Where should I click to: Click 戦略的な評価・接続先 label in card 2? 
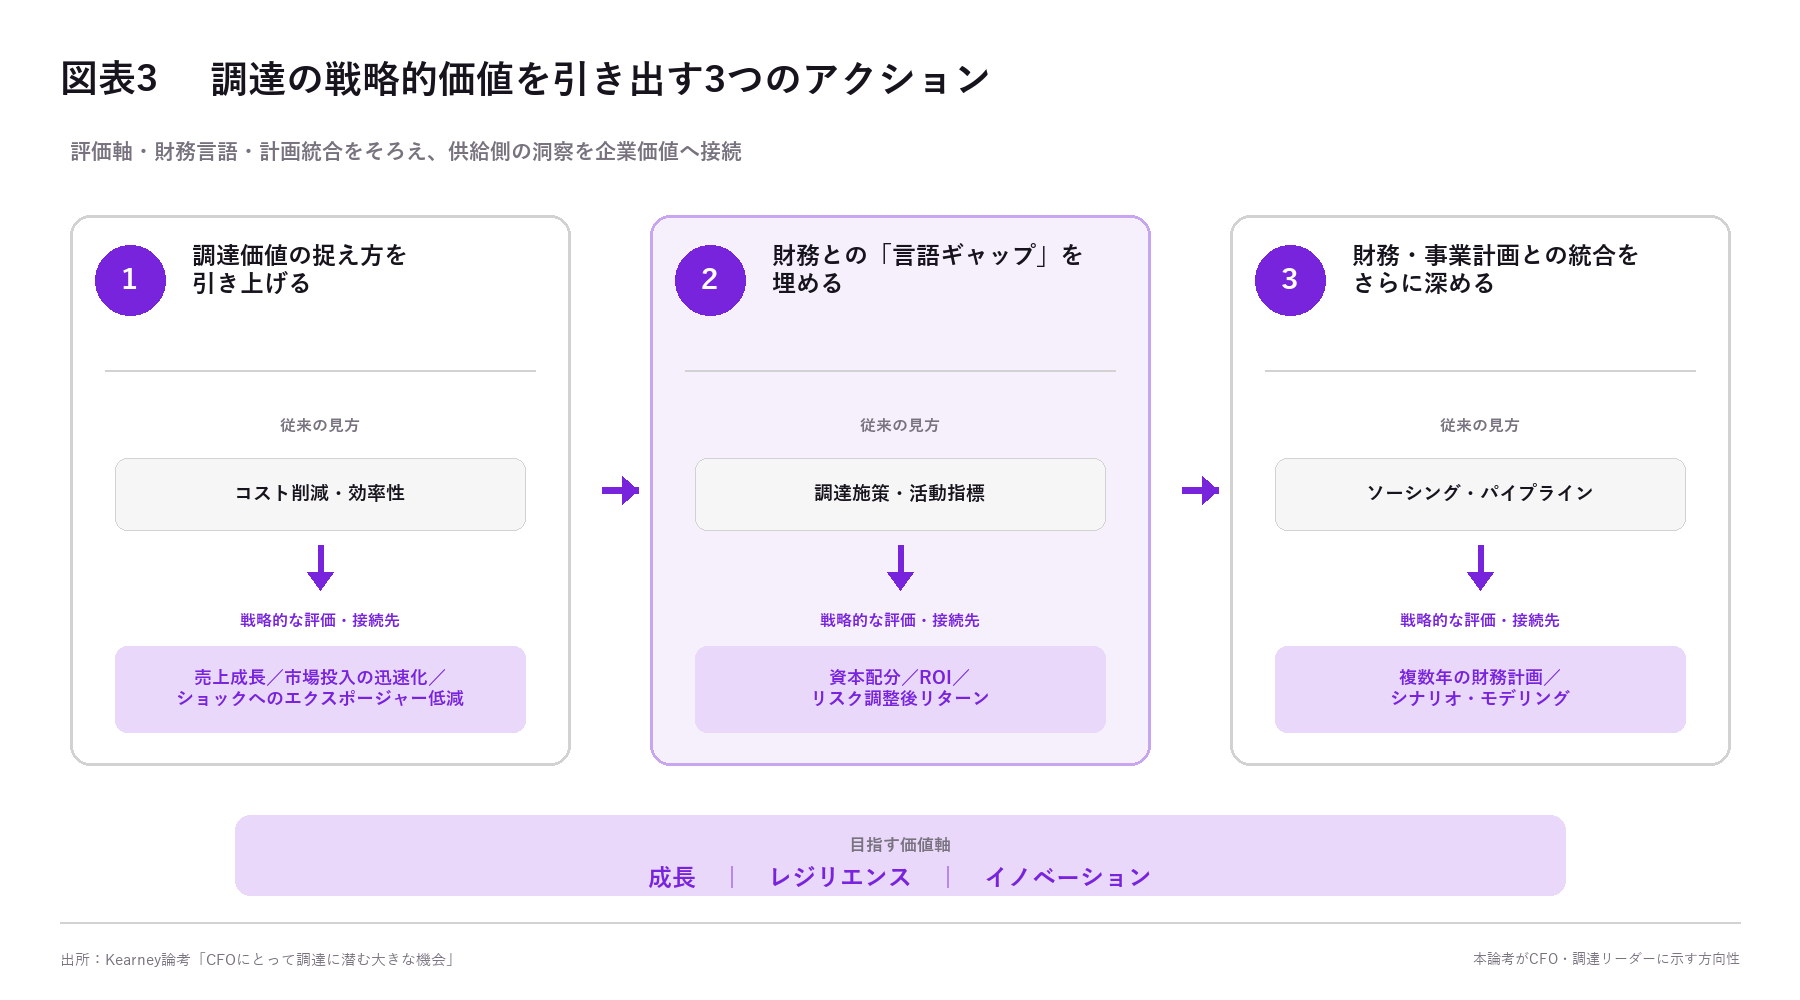click(x=900, y=620)
